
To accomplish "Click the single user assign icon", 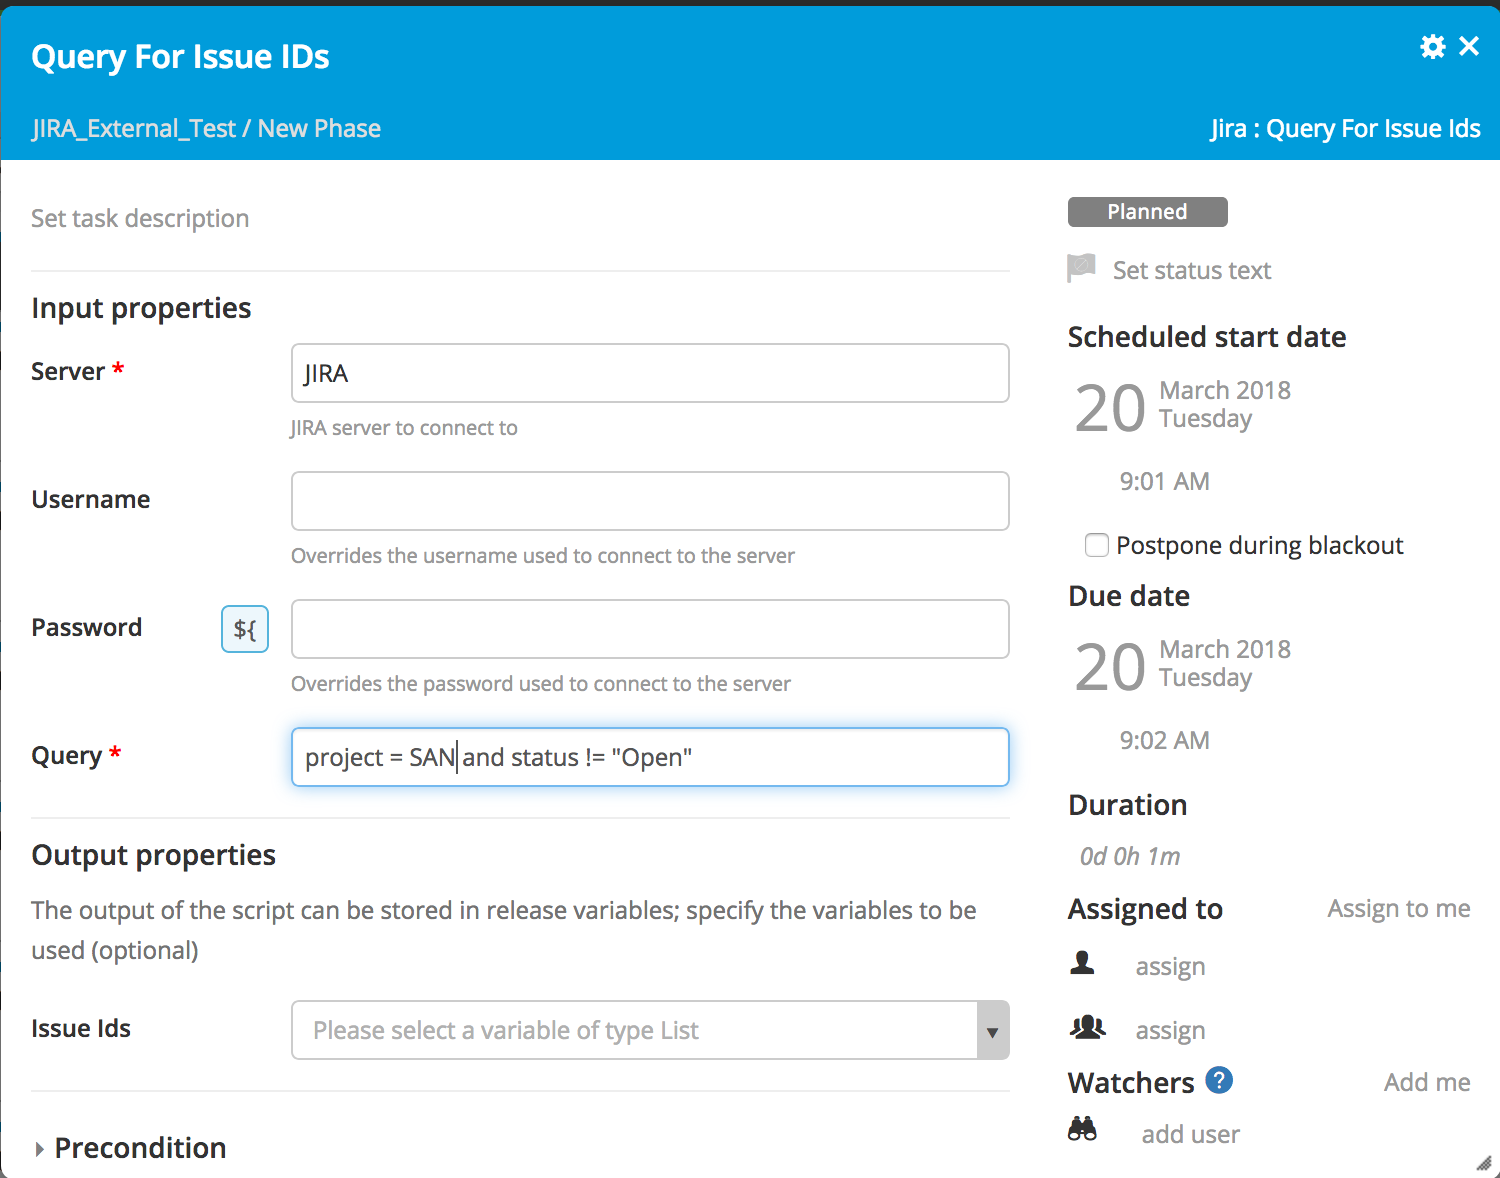I will [1082, 964].
